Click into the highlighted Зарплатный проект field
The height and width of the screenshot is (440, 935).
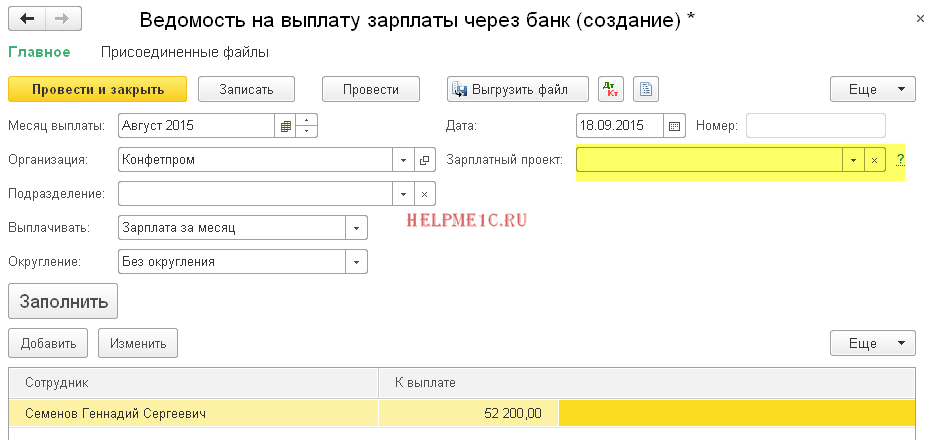point(710,160)
